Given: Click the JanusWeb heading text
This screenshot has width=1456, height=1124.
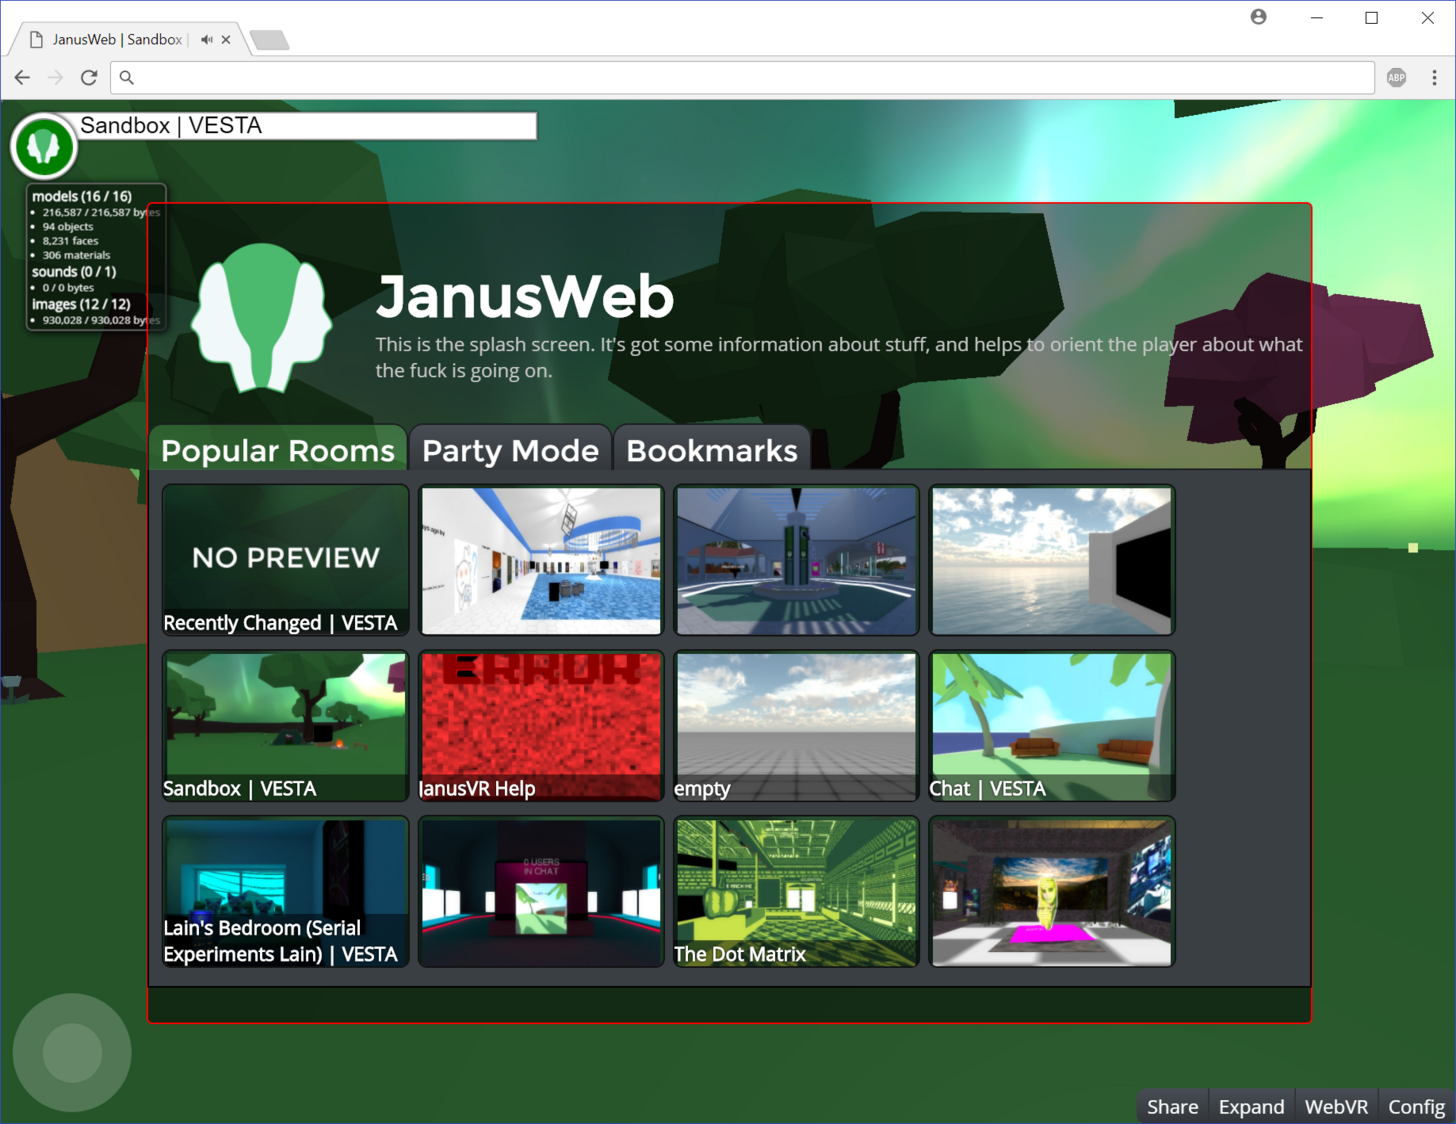Looking at the screenshot, I should tap(525, 296).
